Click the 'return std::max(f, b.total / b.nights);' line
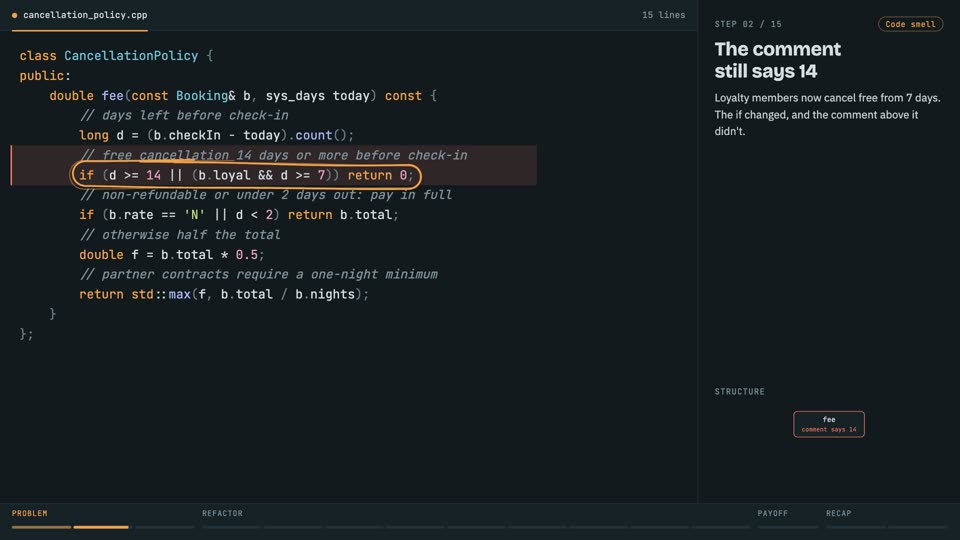The width and height of the screenshot is (960, 540). pyautogui.click(x=224, y=294)
